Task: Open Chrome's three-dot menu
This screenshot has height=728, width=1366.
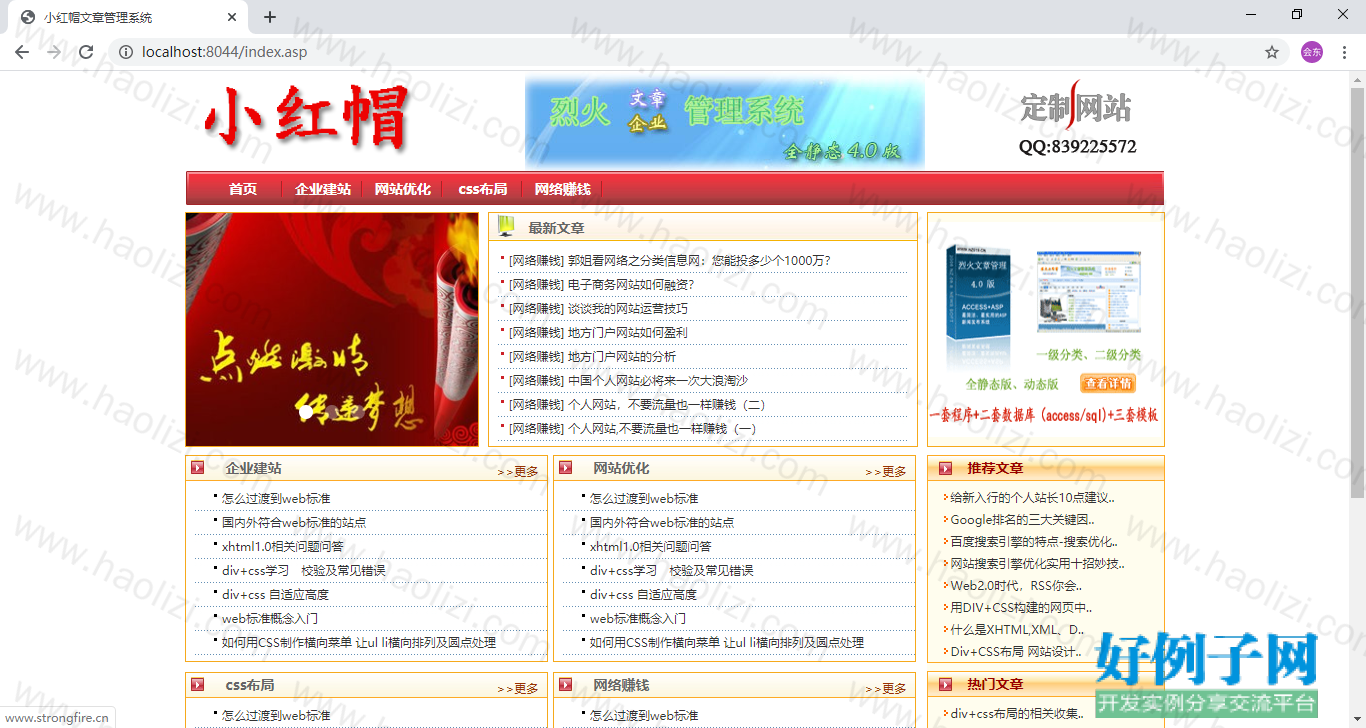Action: point(1345,52)
